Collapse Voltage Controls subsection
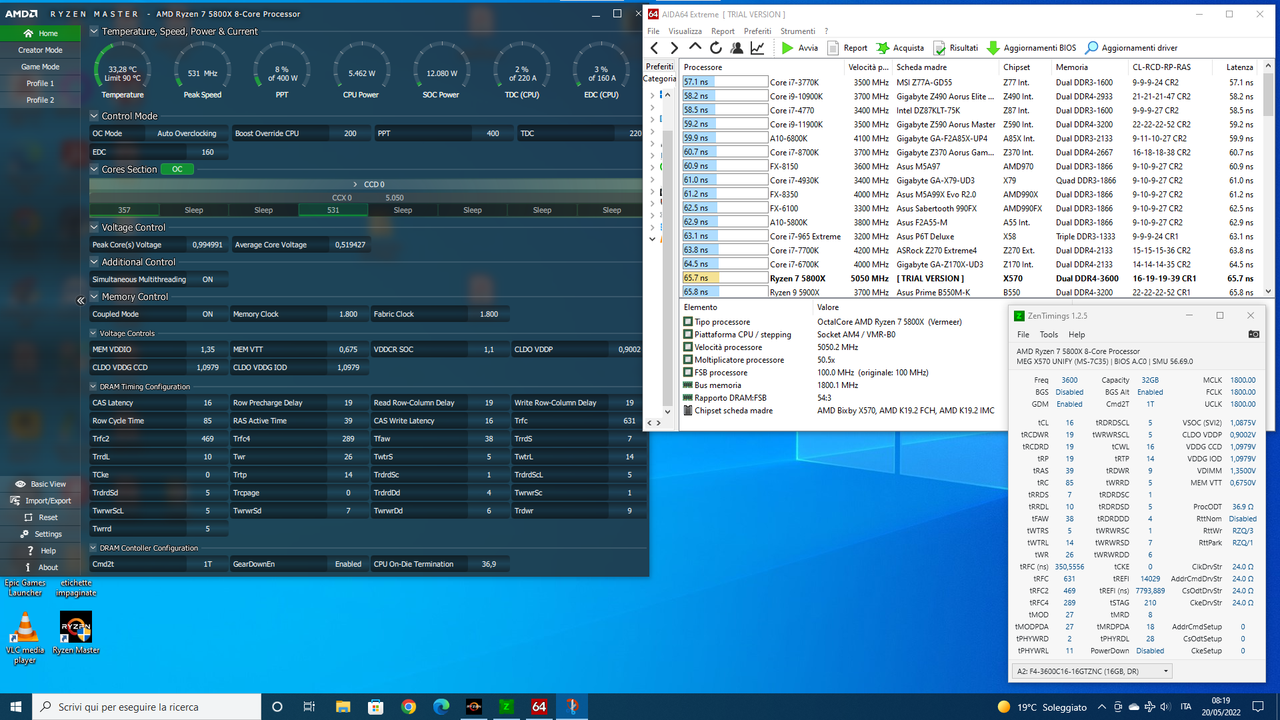This screenshot has width=1280, height=720. click(94, 332)
